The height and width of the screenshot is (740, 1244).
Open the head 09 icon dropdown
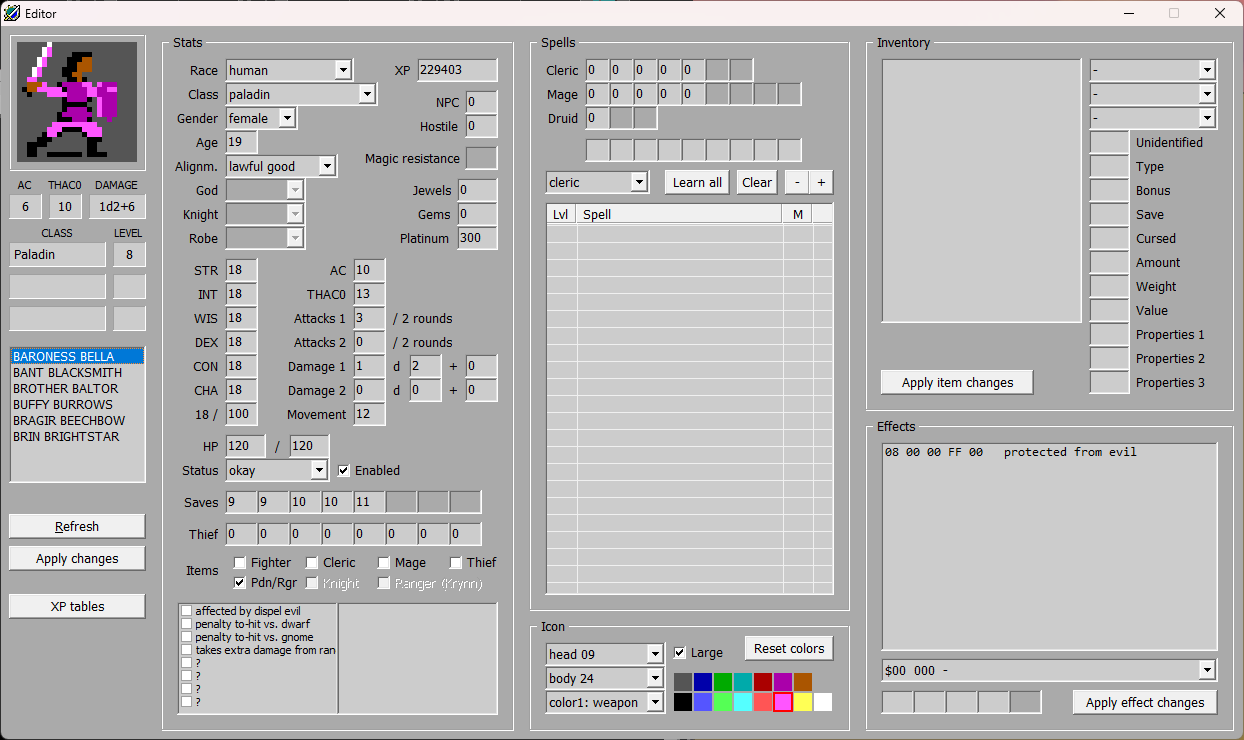click(x=604, y=654)
